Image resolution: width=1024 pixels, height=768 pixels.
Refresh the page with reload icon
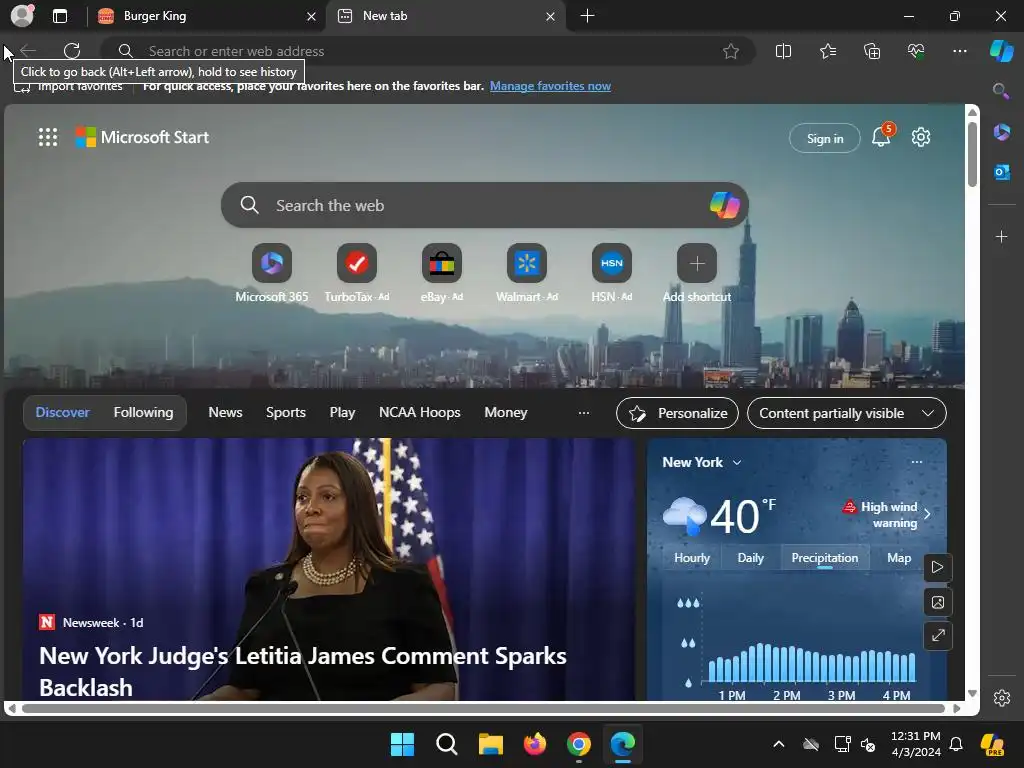click(72, 51)
